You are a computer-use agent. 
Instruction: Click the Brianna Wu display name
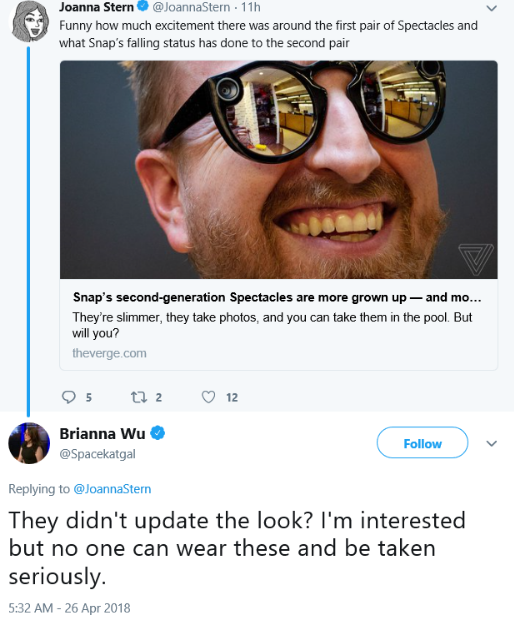click(102, 433)
